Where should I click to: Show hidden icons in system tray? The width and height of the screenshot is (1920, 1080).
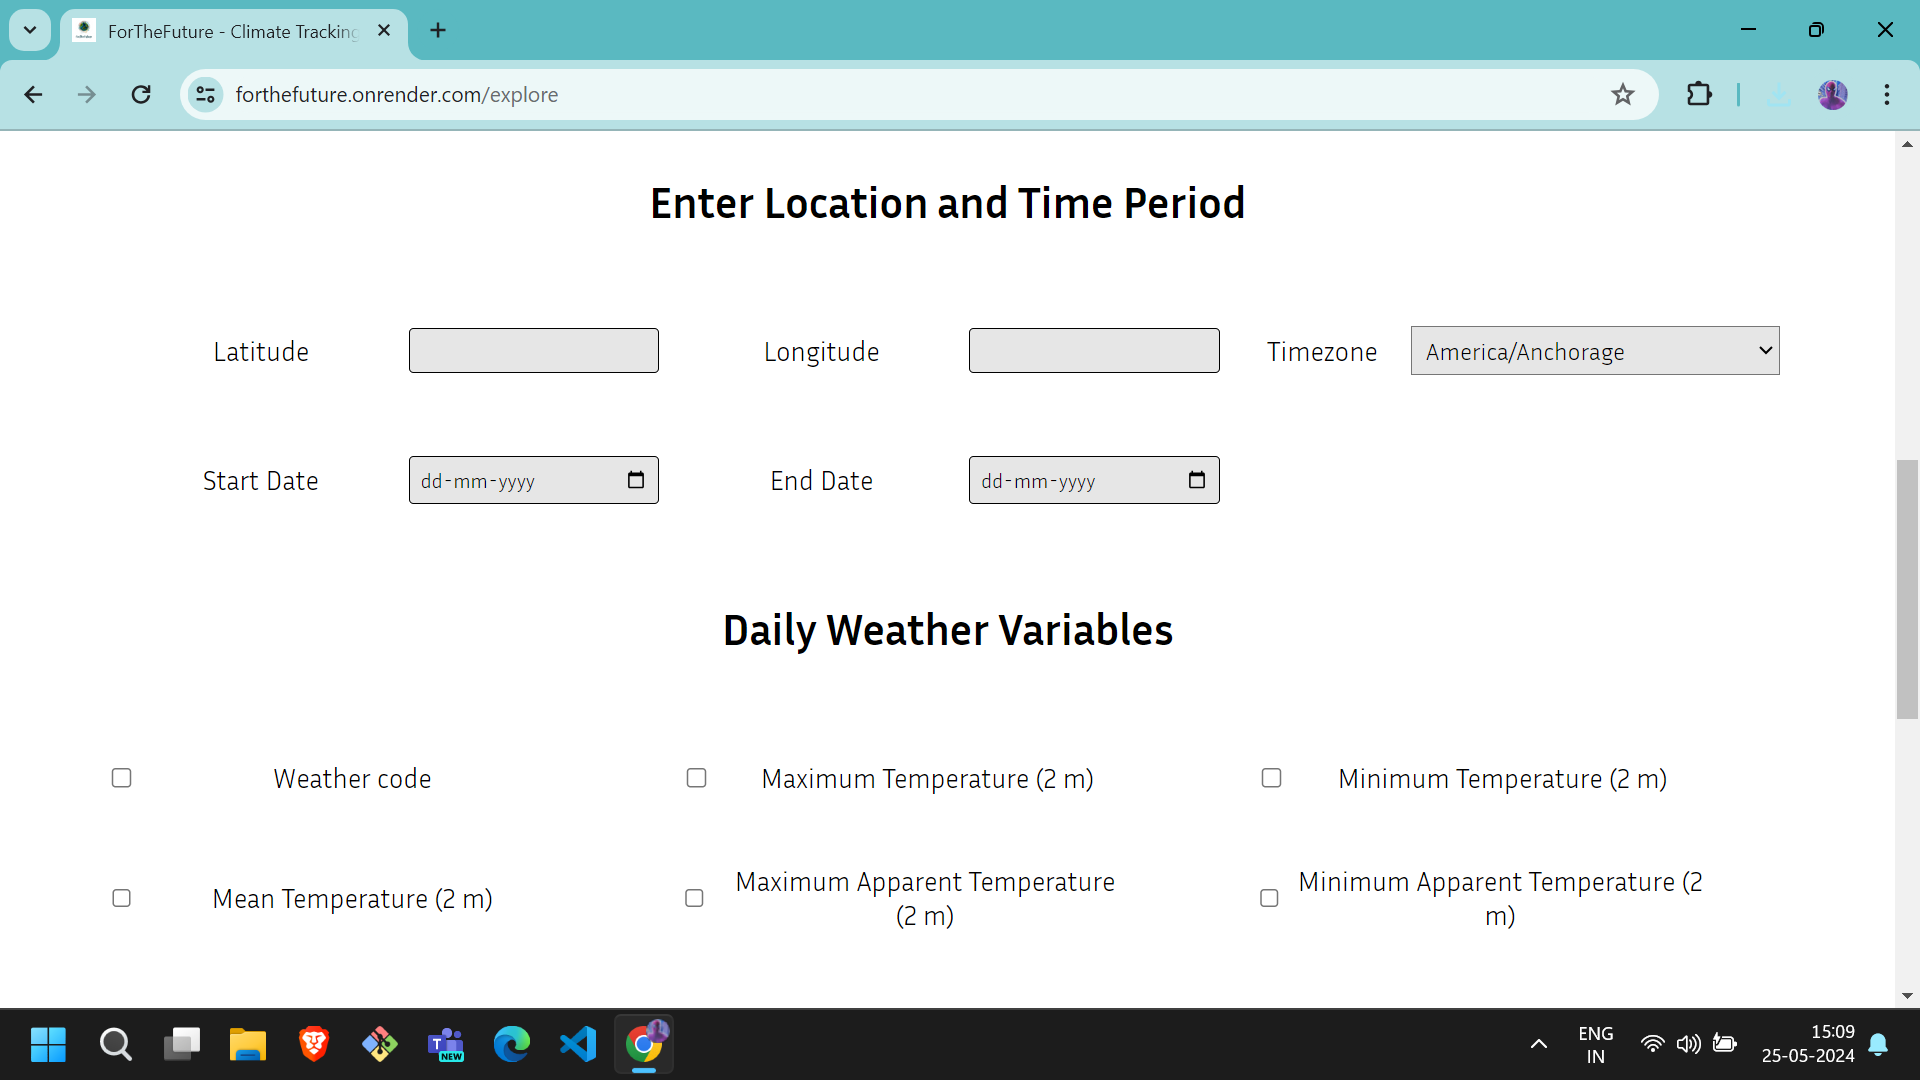tap(1539, 1044)
